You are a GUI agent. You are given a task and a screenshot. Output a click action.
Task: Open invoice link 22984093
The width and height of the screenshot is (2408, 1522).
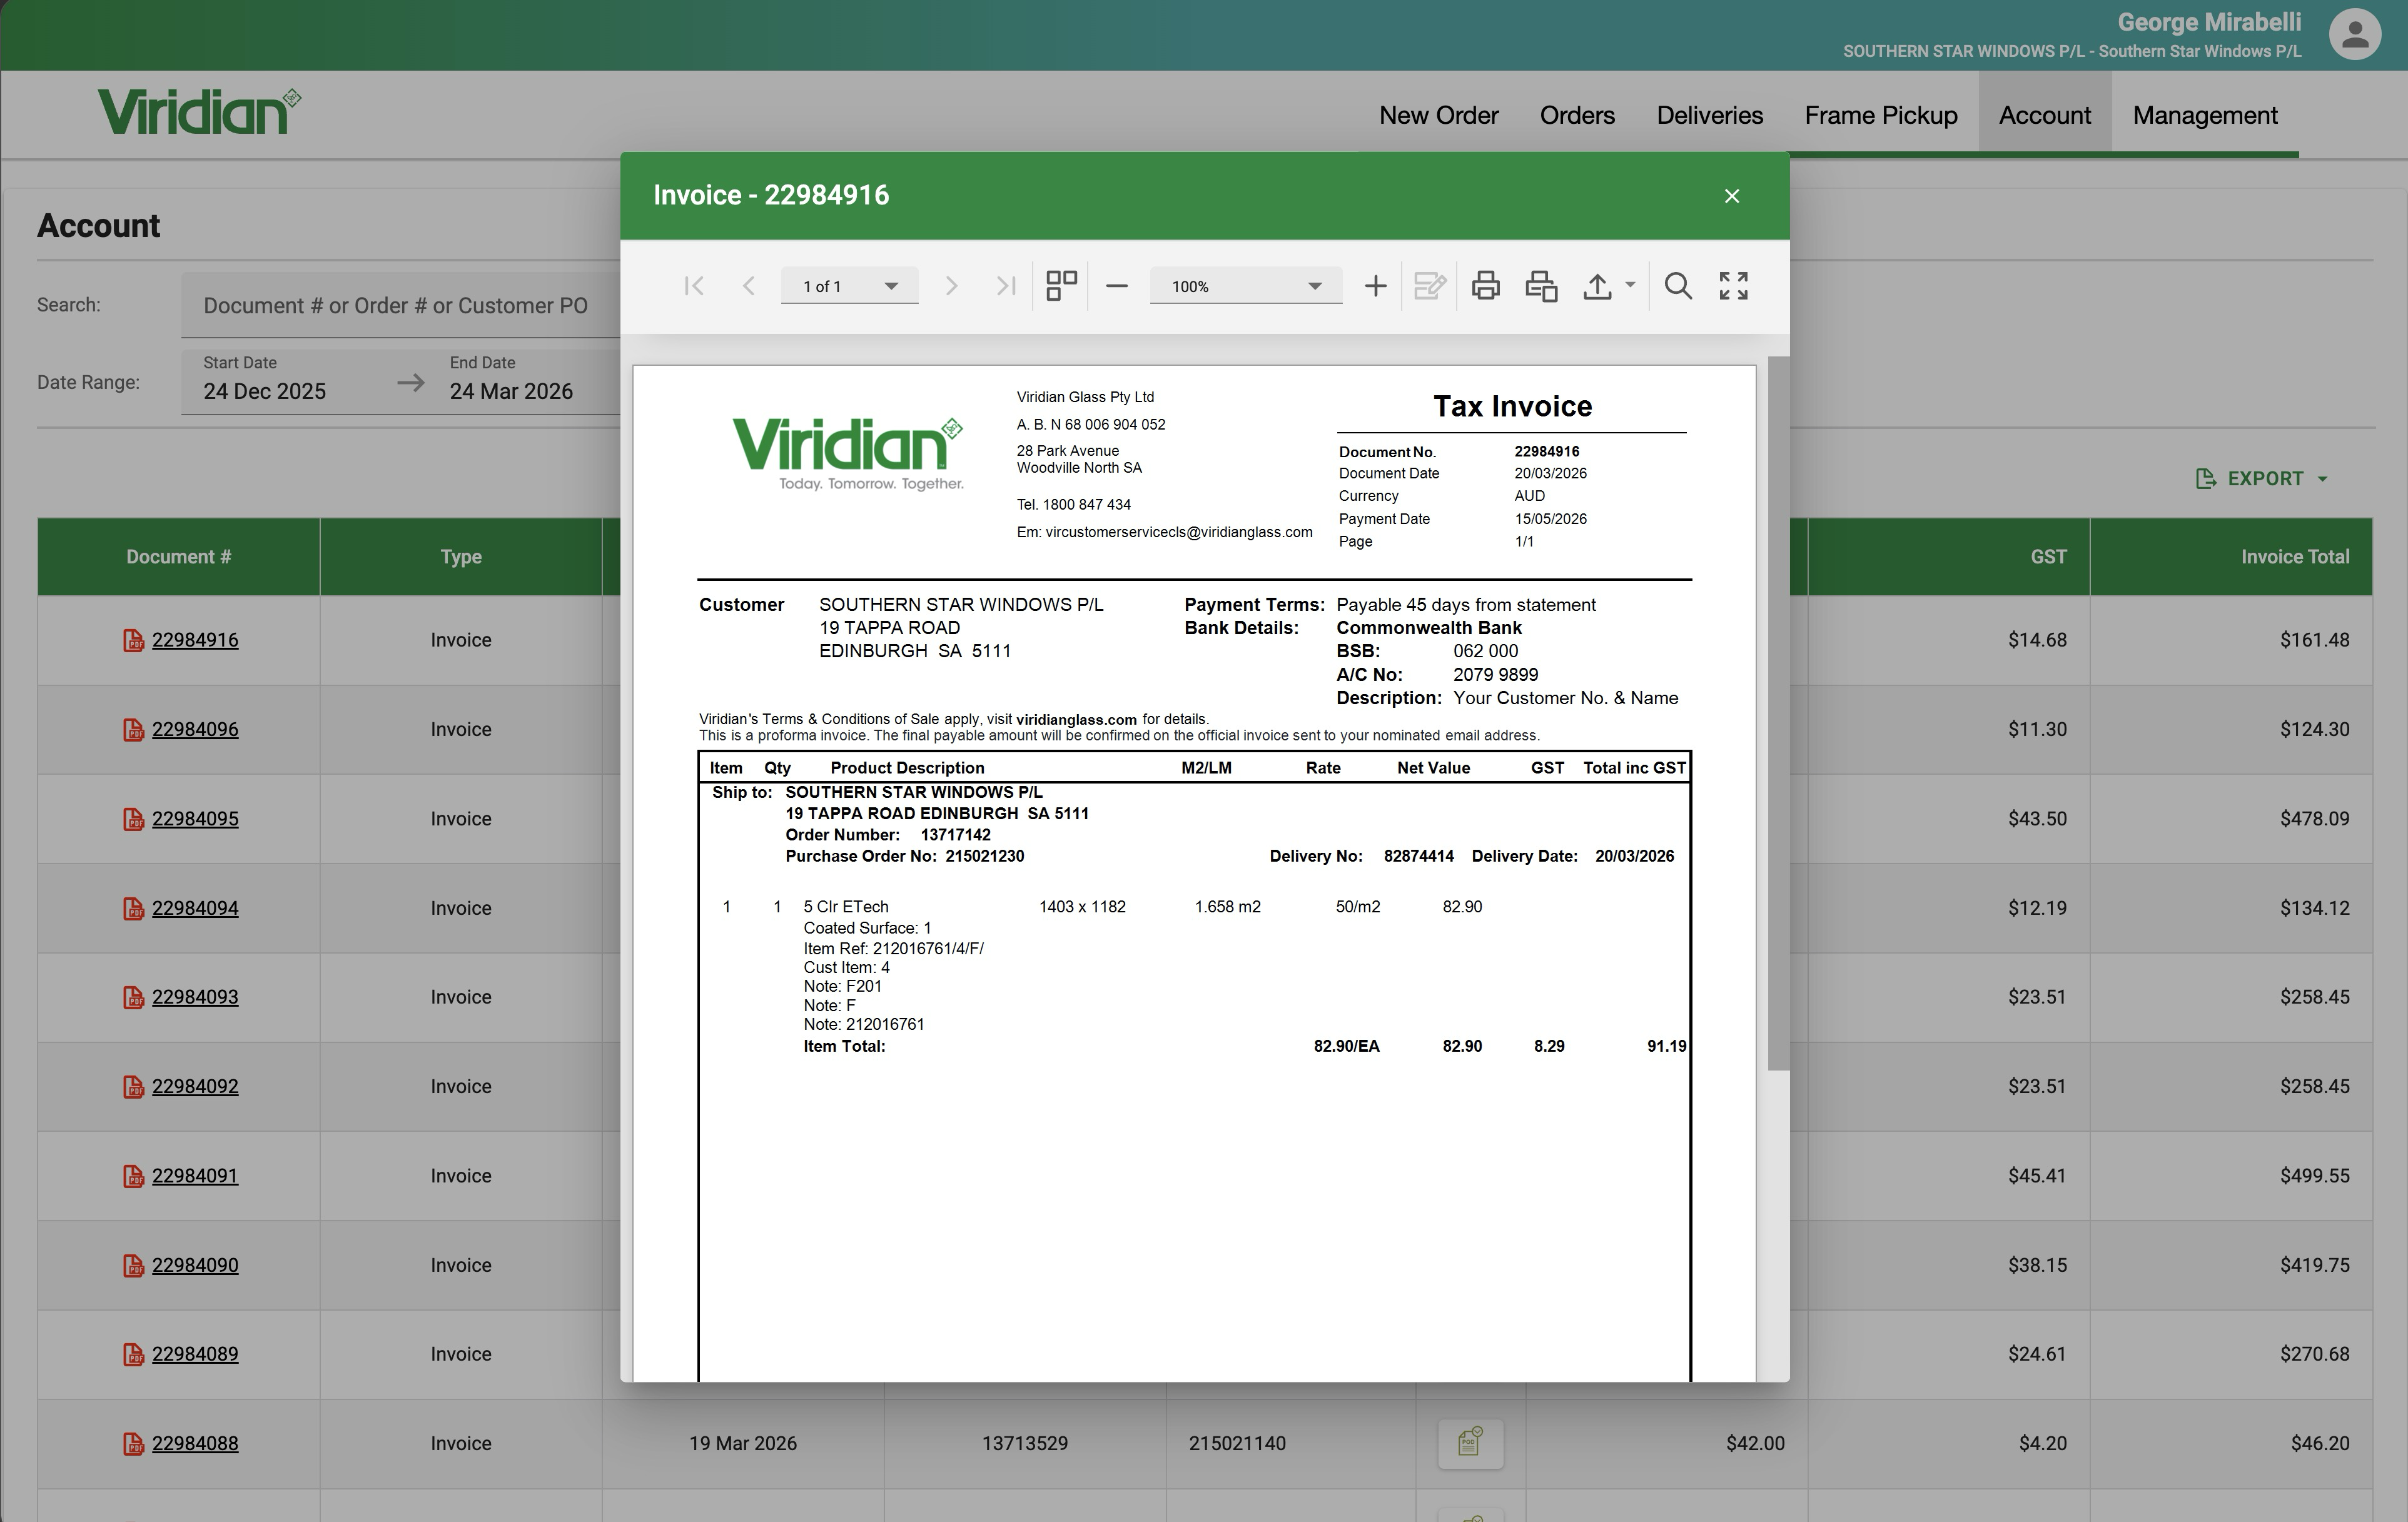195,997
